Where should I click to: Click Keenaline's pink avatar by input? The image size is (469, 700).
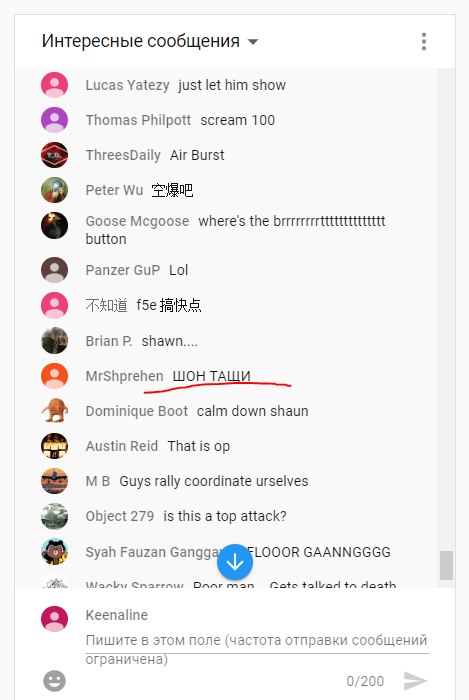[x=54, y=619]
